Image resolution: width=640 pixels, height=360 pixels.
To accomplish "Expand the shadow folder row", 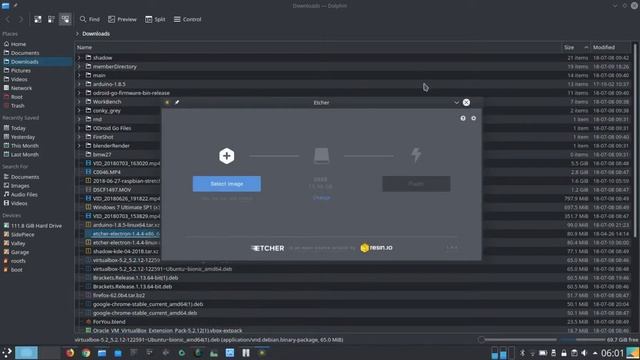I will tap(80, 58).
